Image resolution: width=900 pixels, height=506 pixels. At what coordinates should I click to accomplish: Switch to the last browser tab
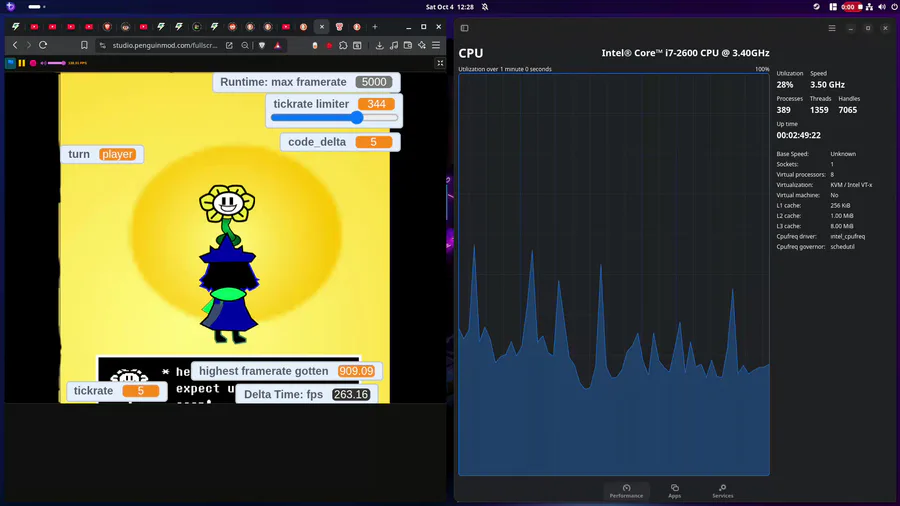[x=357, y=27]
